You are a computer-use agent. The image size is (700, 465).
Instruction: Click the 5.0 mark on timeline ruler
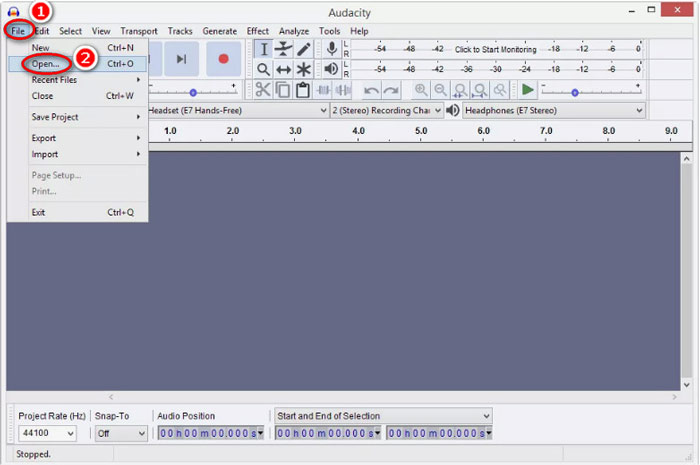(421, 131)
